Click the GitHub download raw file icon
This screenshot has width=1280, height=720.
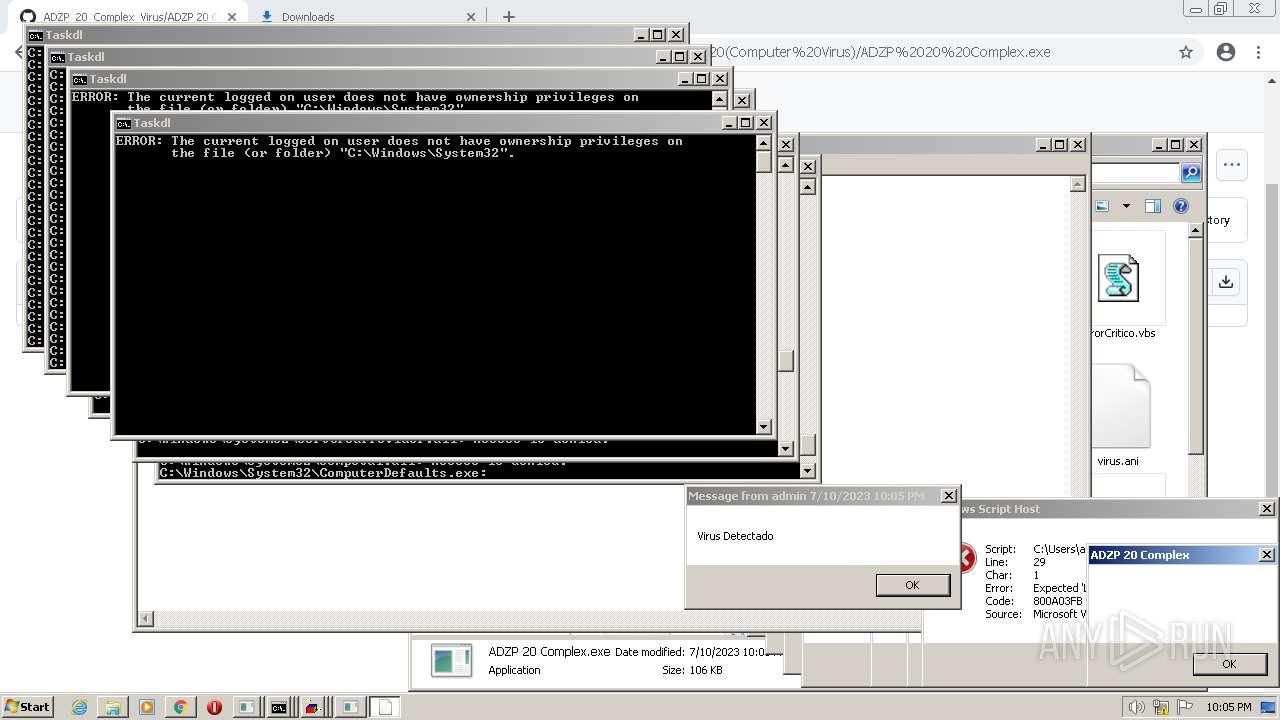1226,282
